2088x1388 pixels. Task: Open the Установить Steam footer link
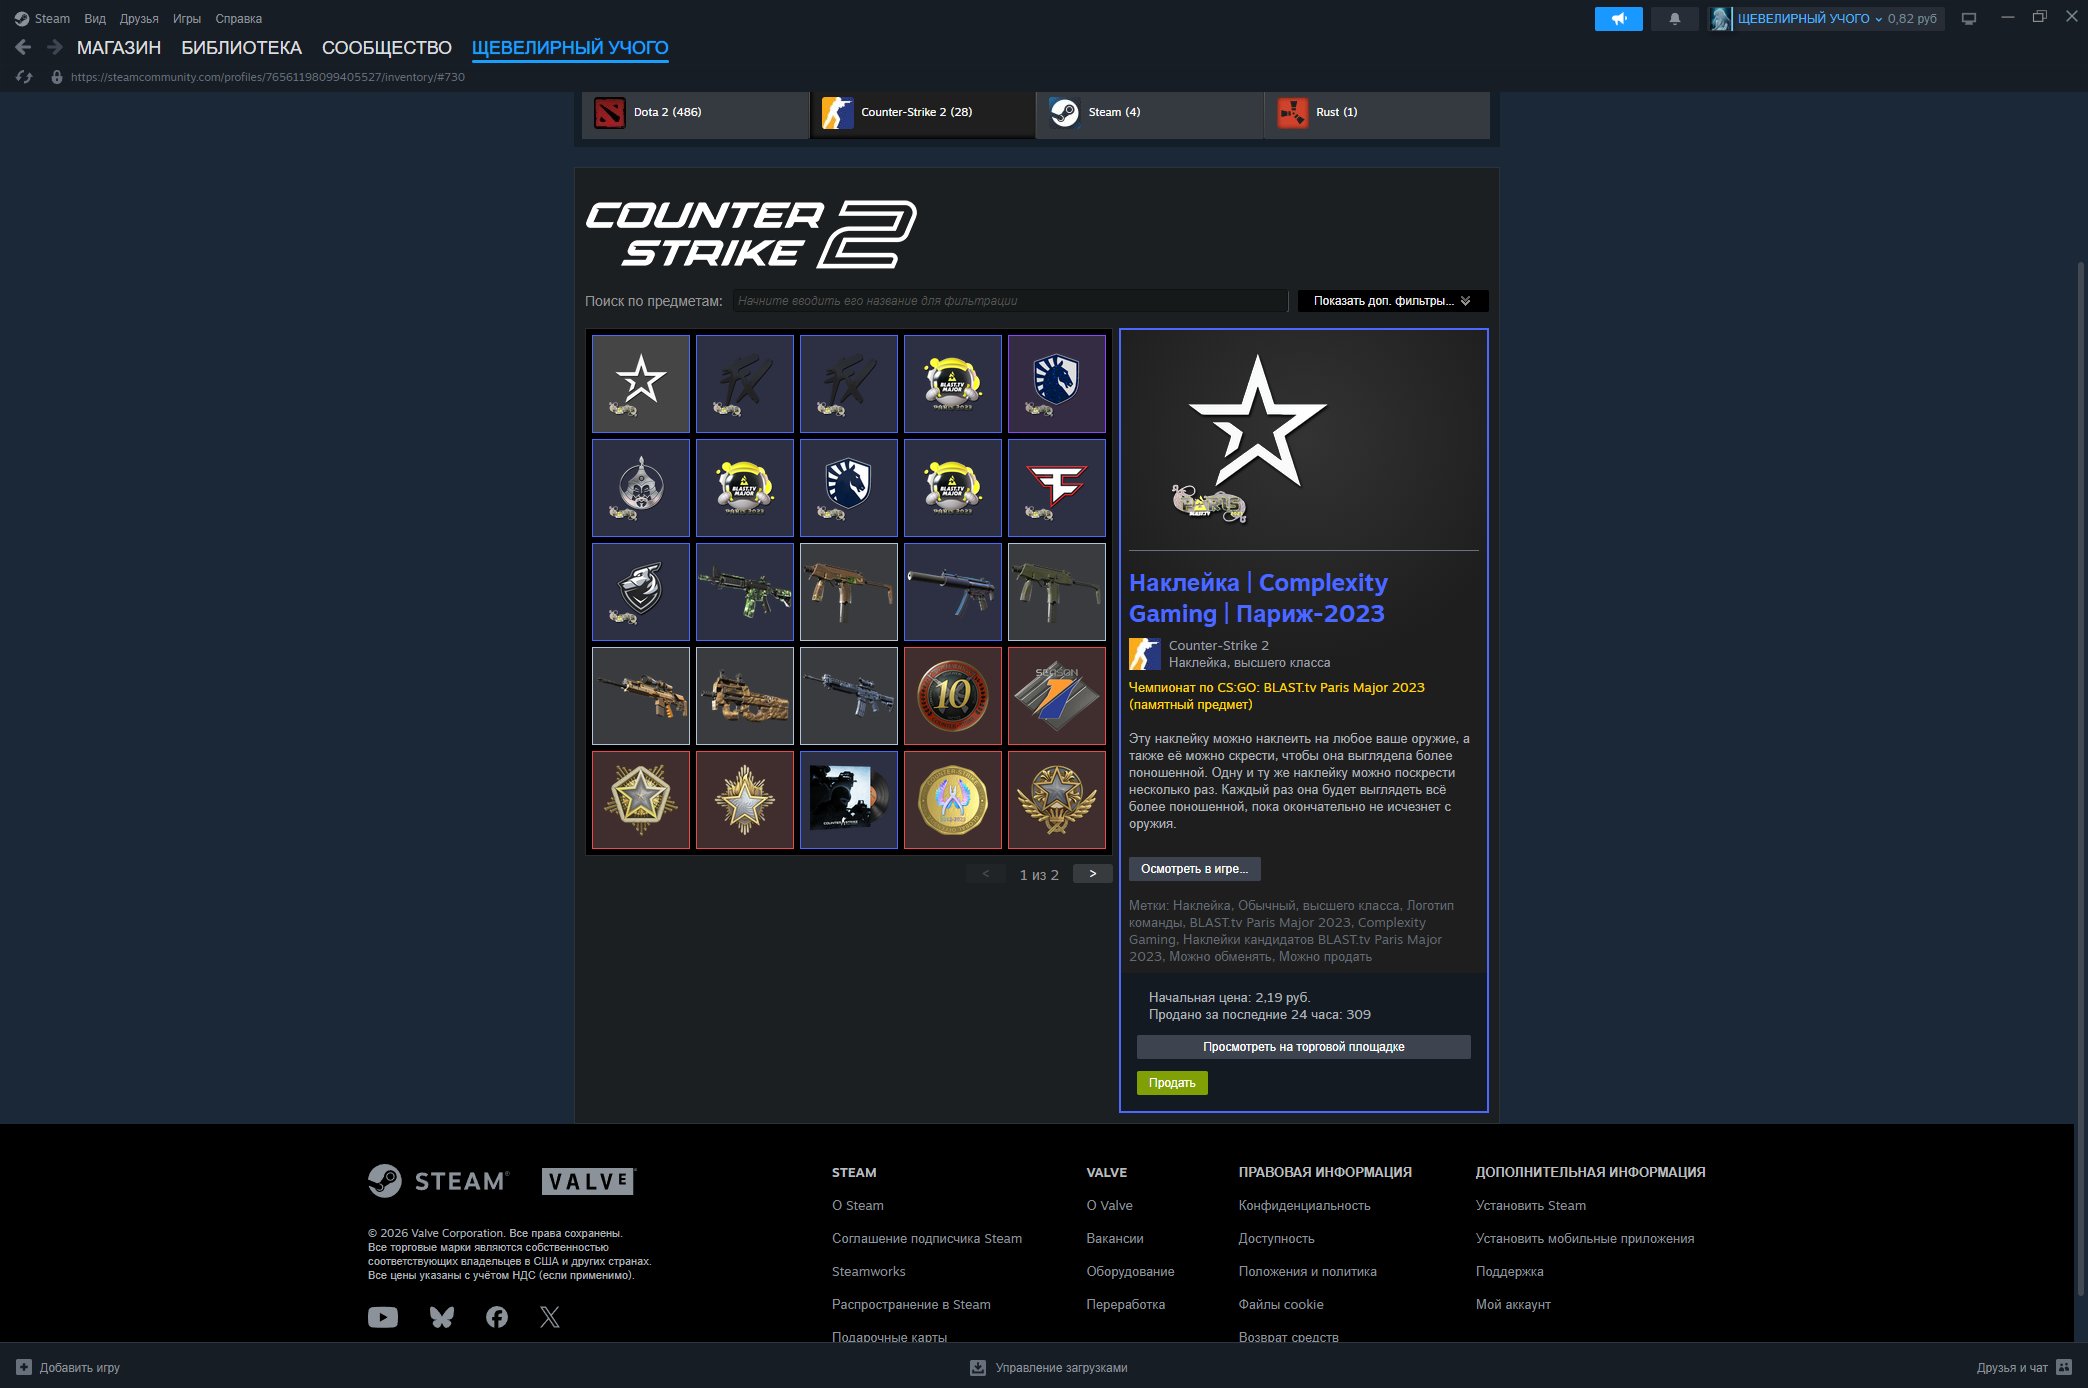tap(1531, 1205)
